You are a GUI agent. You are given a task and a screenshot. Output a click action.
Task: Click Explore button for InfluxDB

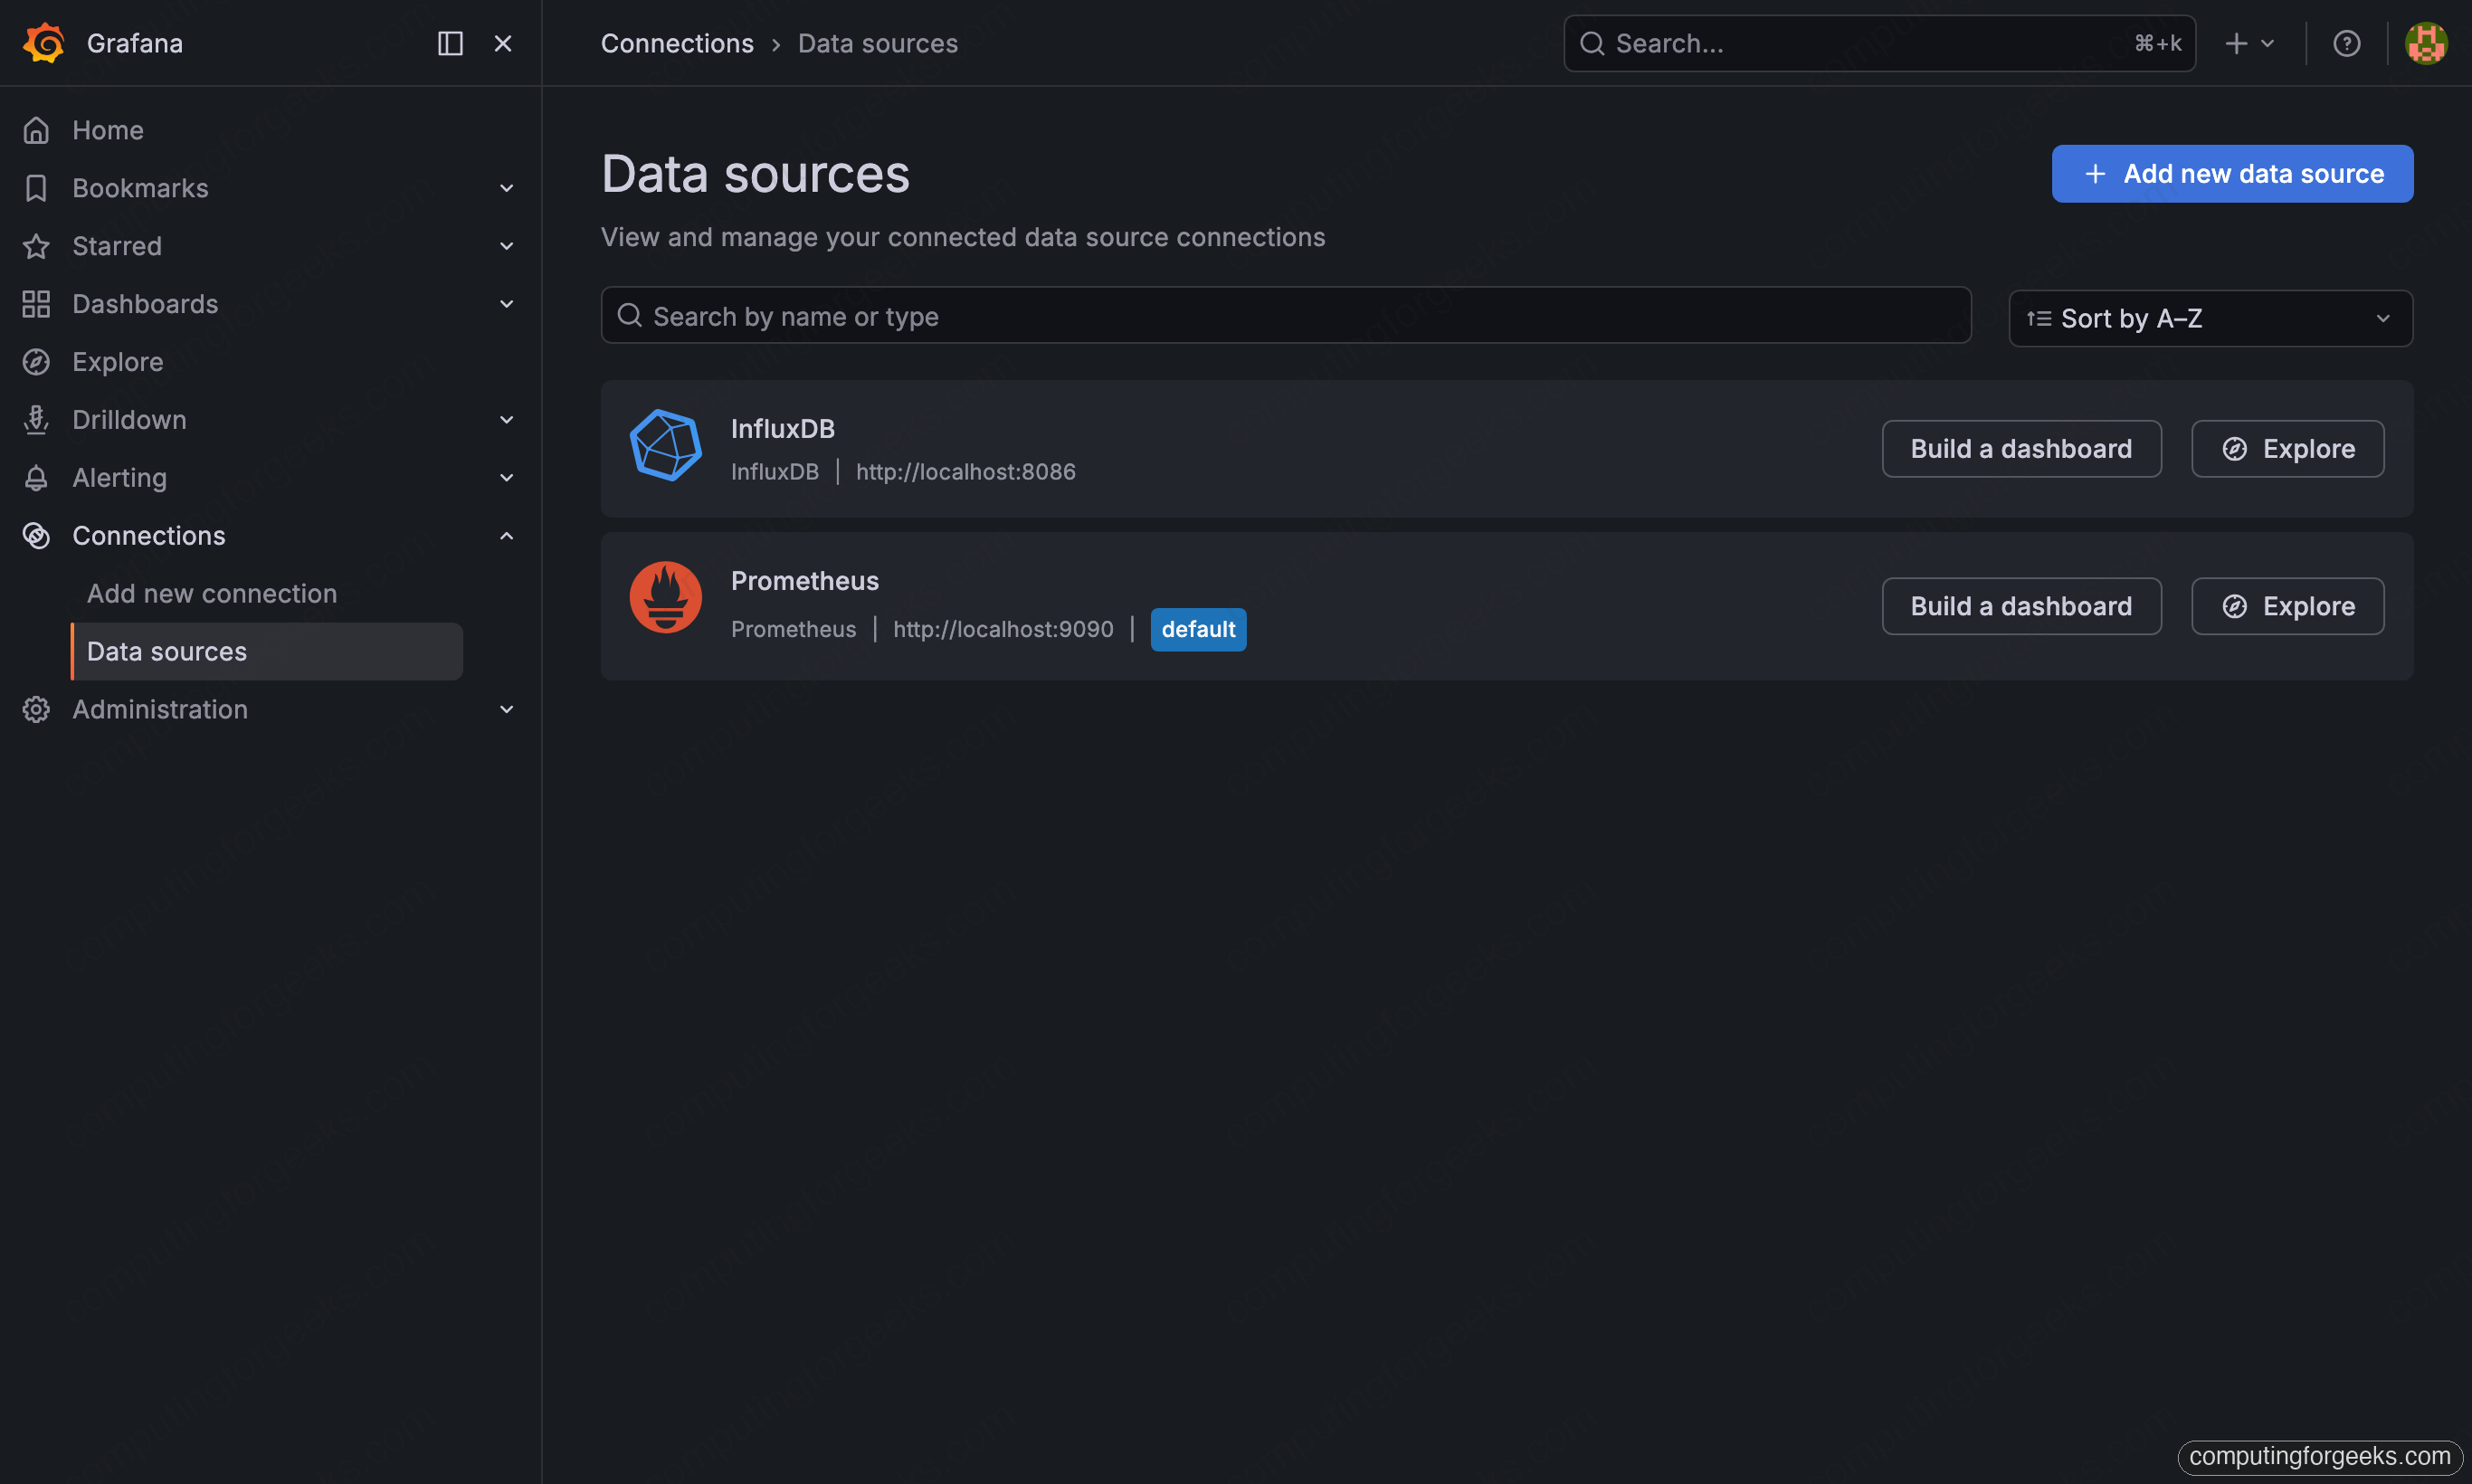(x=2287, y=449)
